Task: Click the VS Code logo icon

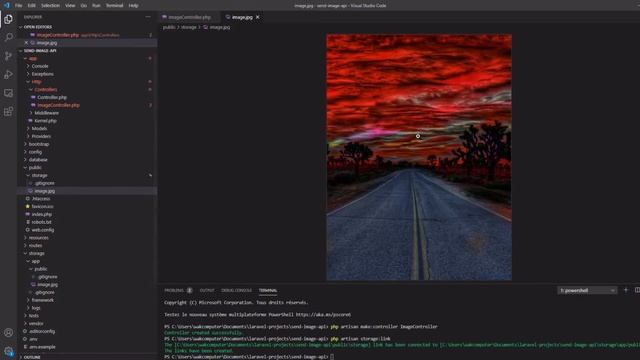Action: tap(7, 5)
